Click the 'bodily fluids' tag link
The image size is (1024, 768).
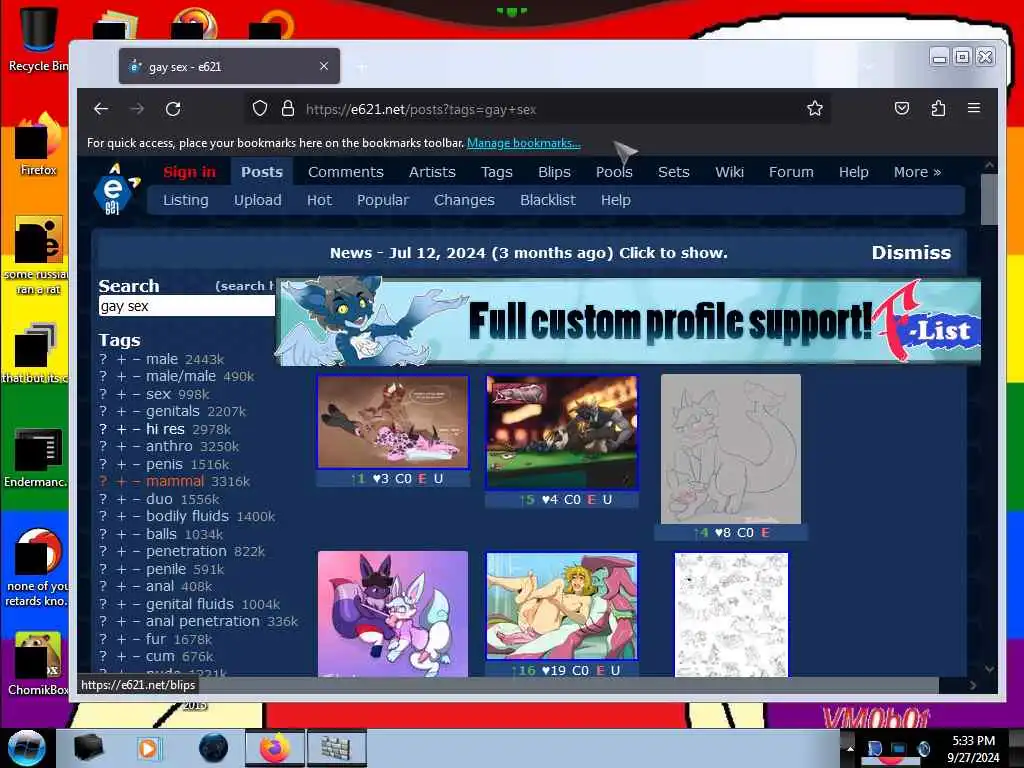coord(187,517)
